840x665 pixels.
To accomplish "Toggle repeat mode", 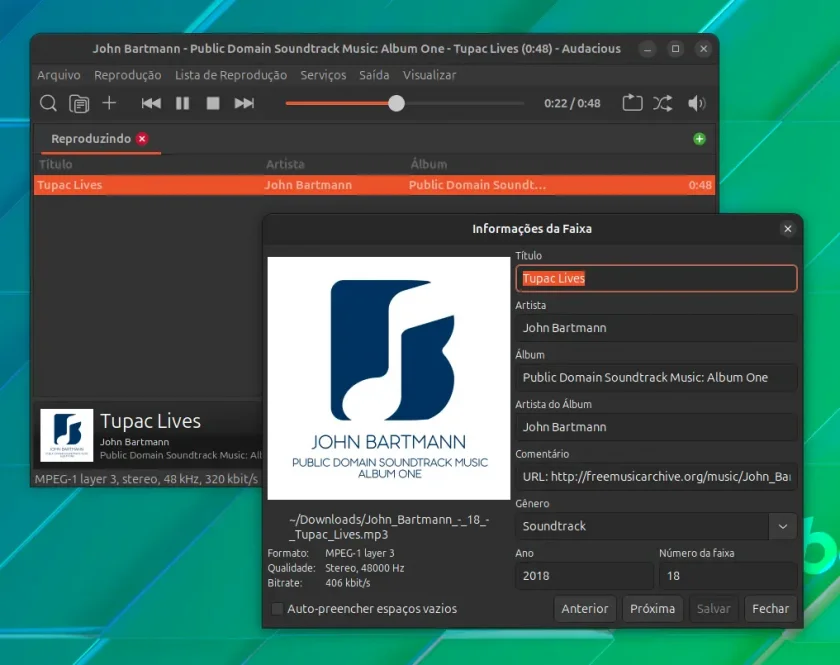I will click(x=632, y=102).
